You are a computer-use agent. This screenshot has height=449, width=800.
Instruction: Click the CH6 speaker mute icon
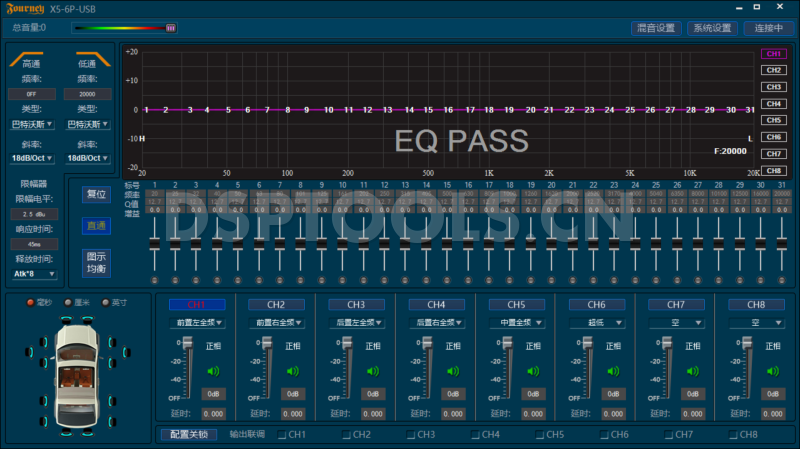pos(612,371)
